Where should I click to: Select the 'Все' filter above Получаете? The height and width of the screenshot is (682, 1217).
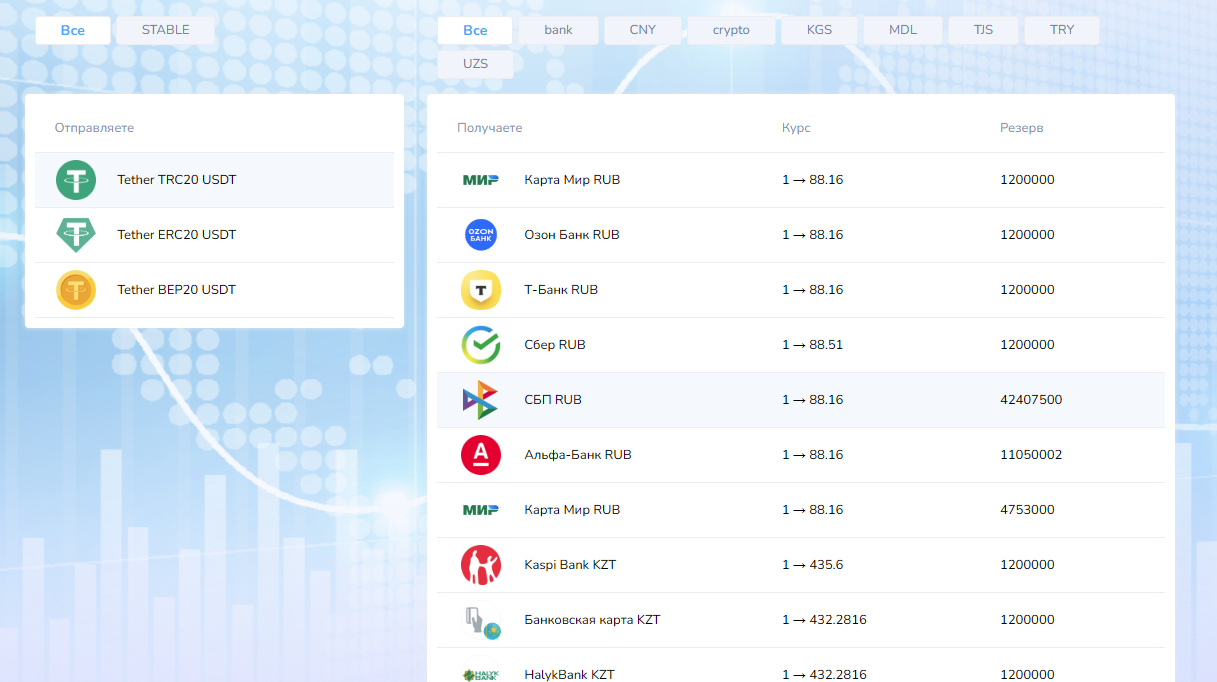475,30
